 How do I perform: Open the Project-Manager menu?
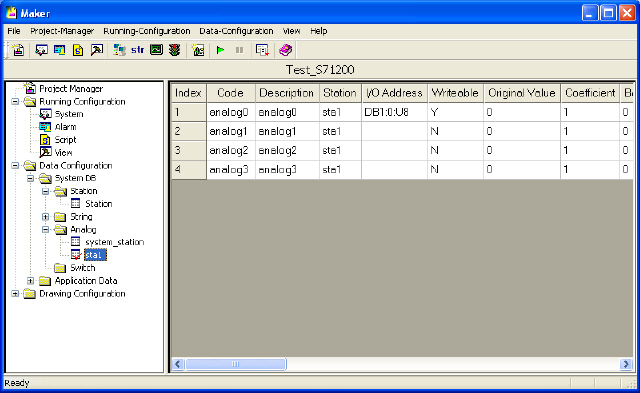tap(62, 31)
